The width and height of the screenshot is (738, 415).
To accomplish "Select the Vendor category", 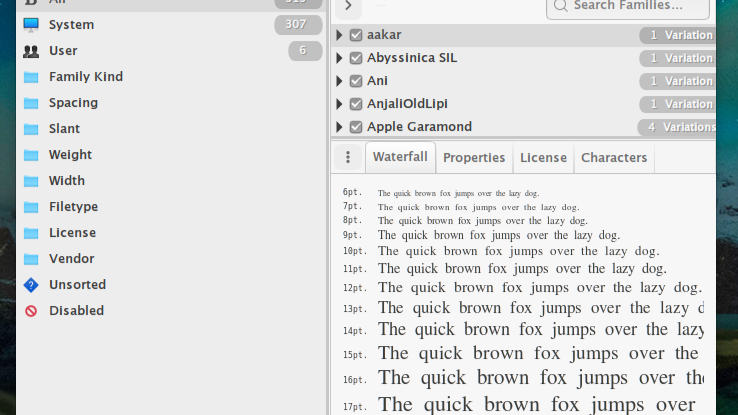I will (72, 259).
